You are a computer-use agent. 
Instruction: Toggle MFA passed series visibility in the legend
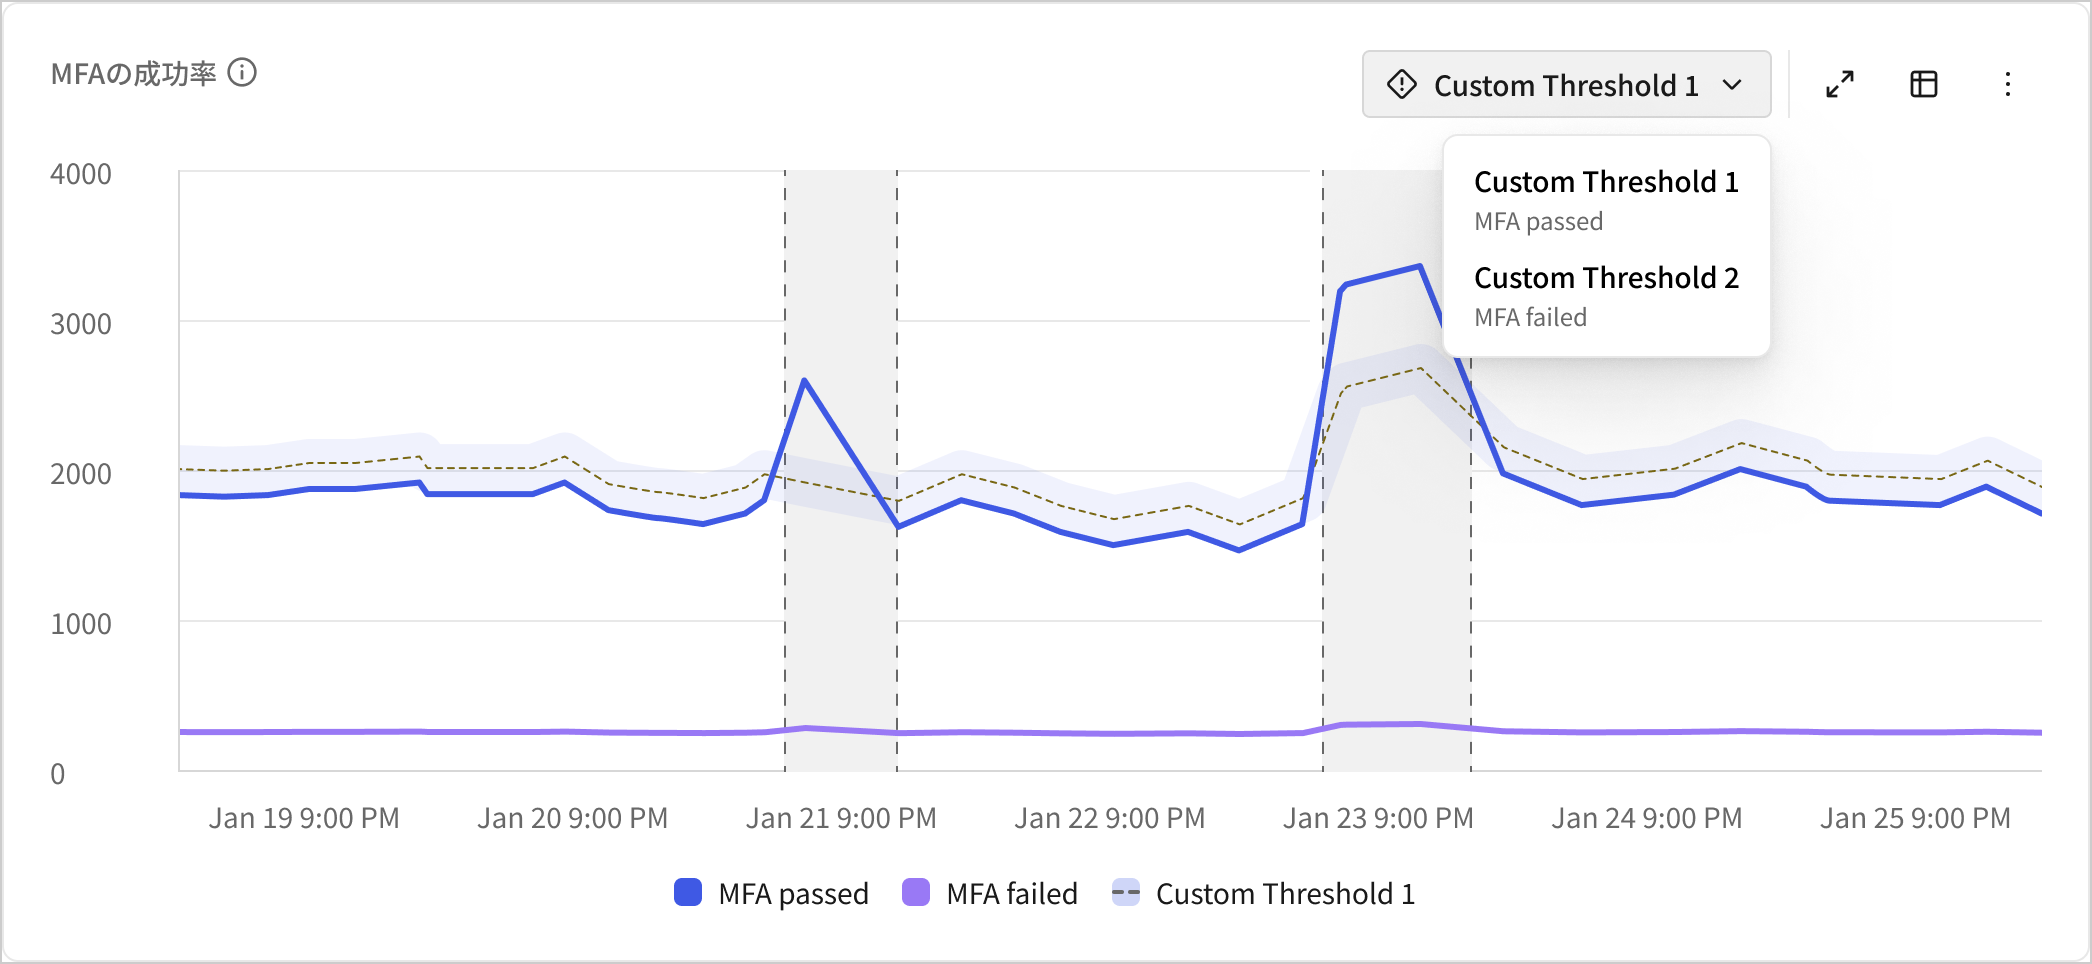(793, 893)
